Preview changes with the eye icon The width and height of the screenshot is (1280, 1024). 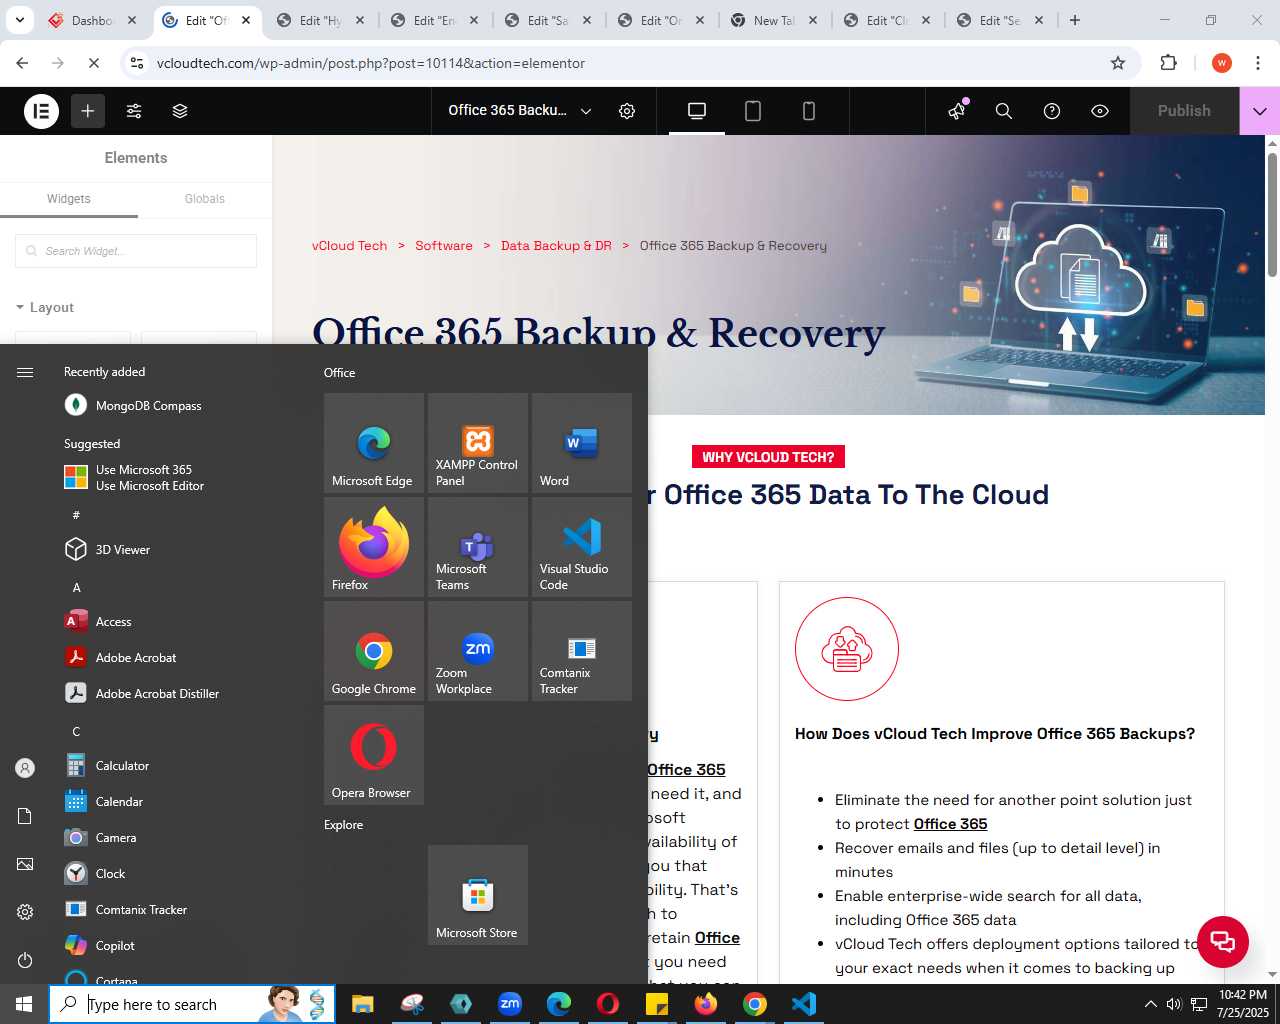1100,111
